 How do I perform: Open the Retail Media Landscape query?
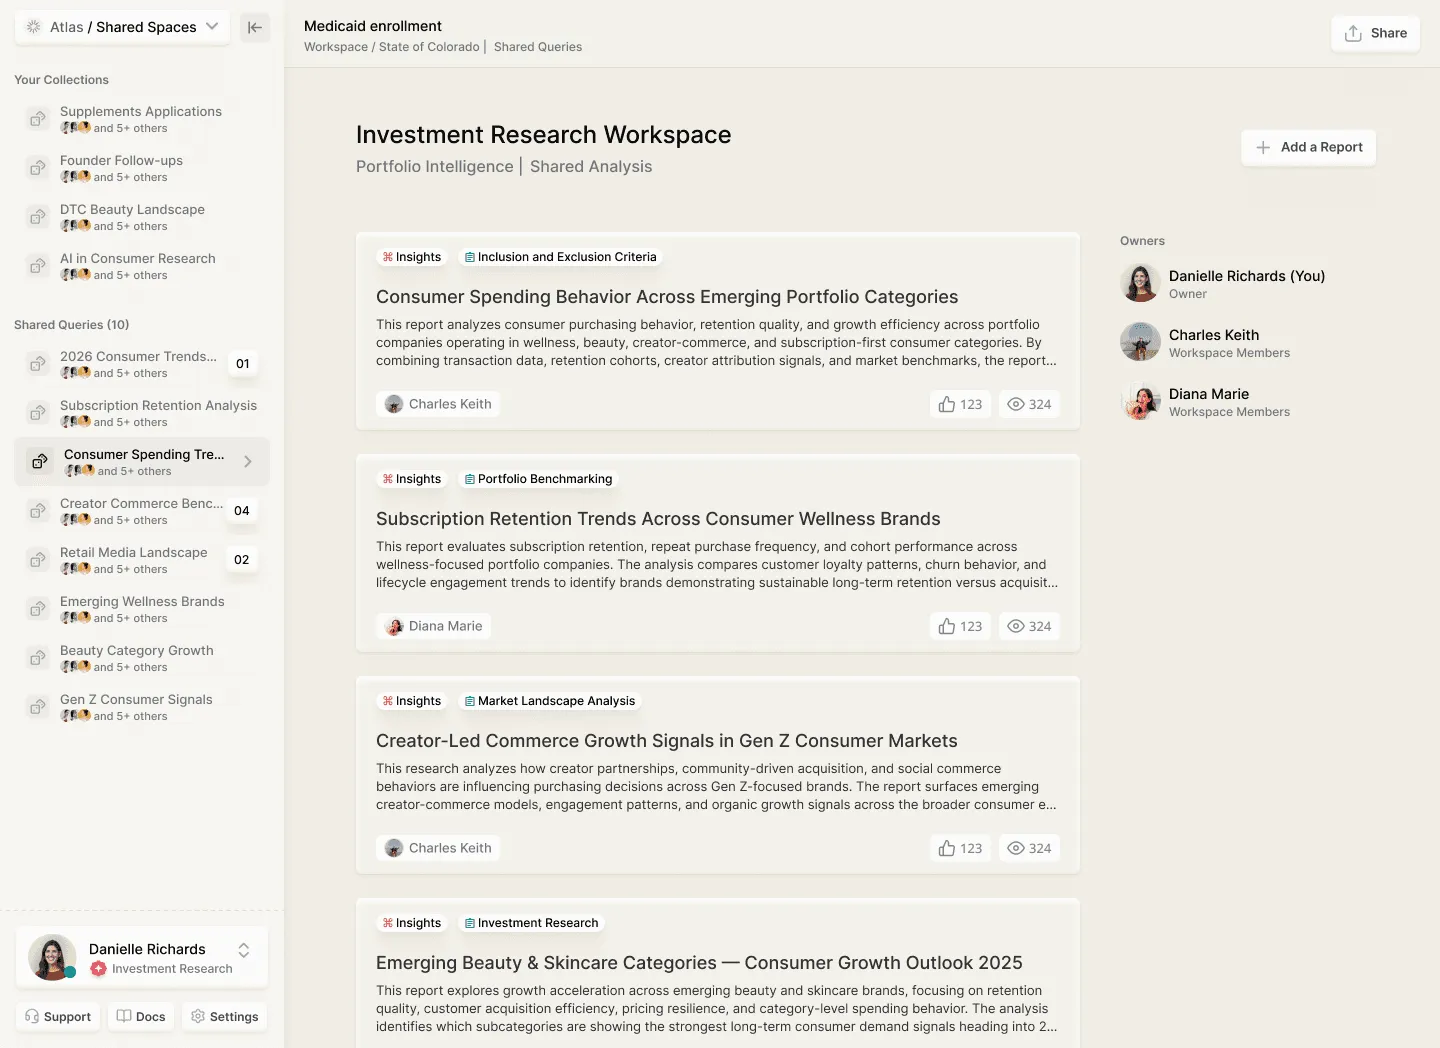coord(142,560)
